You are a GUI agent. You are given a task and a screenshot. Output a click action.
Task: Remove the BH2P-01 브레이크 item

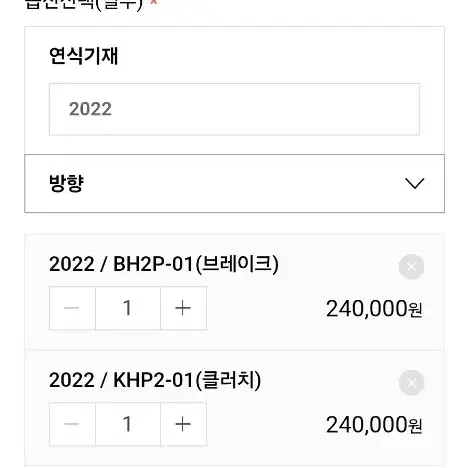411,267
